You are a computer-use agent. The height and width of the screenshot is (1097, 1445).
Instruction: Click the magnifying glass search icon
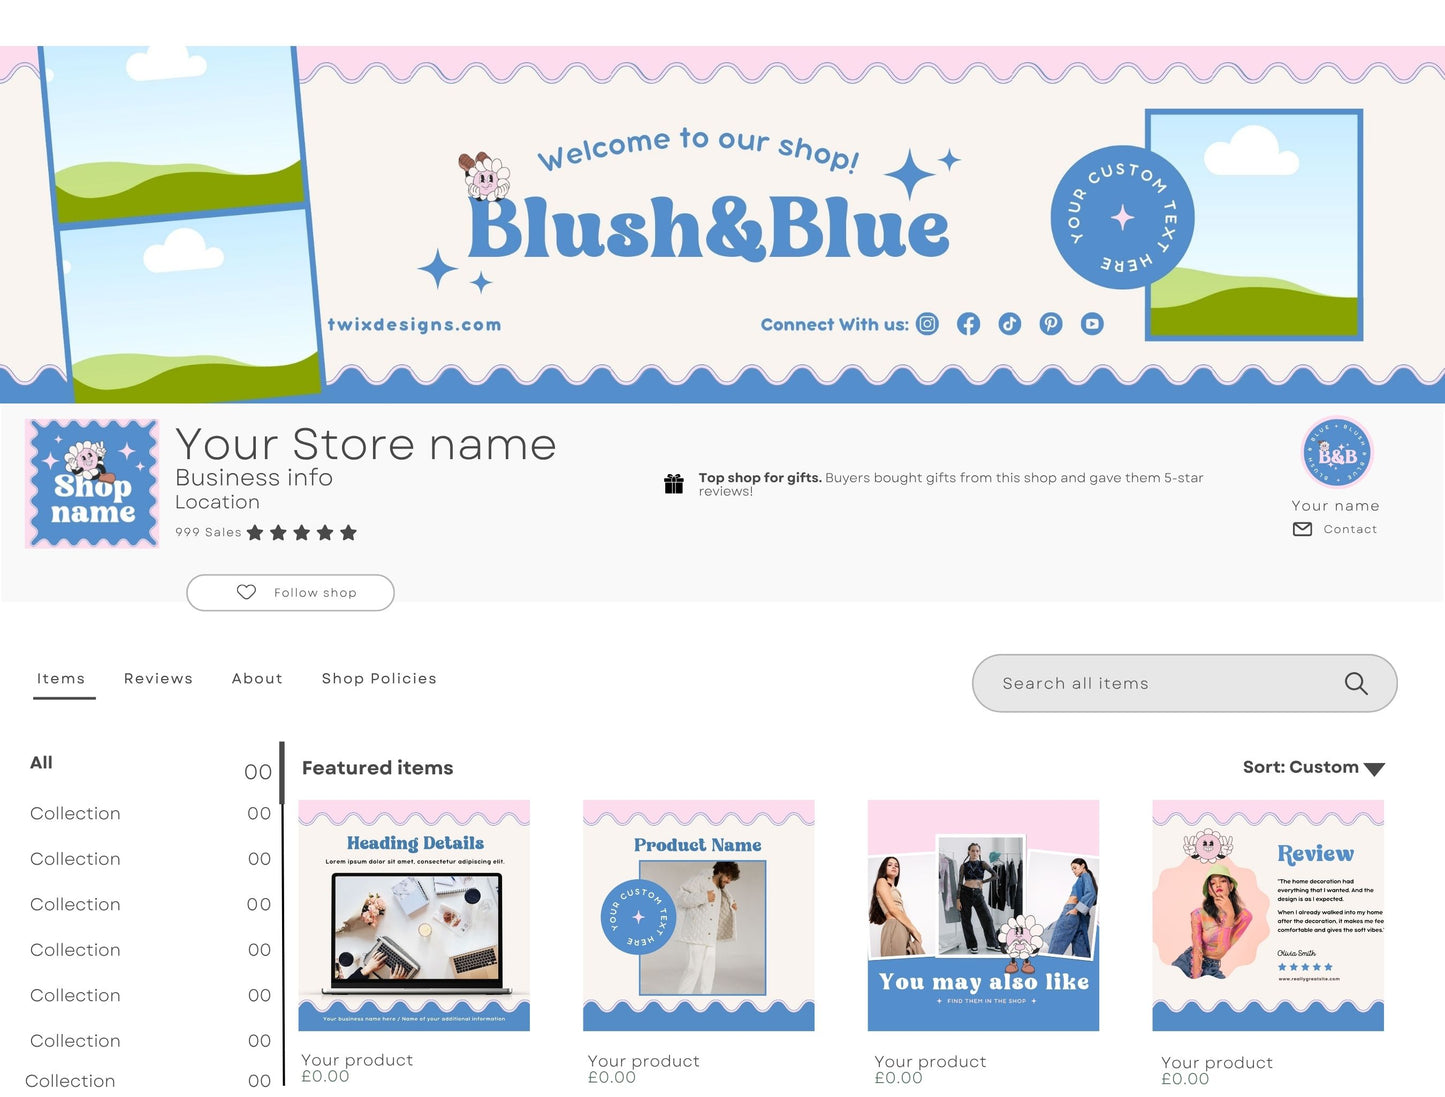pos(1355,683)
